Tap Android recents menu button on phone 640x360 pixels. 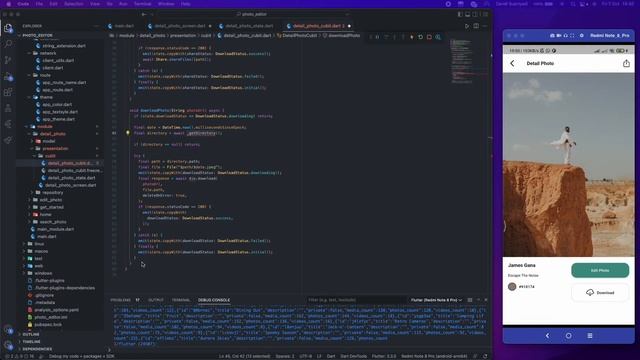590,336
